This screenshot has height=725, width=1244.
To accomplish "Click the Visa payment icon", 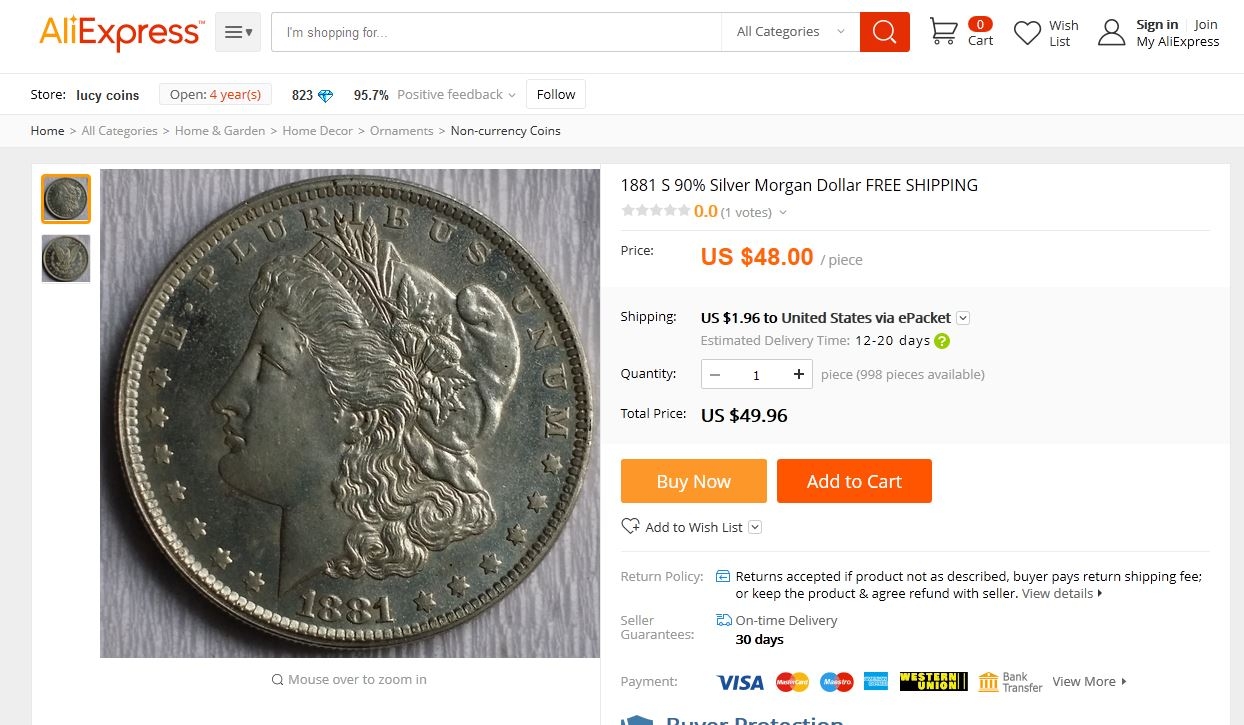I will pyautogui.click(x=740, y=682).
